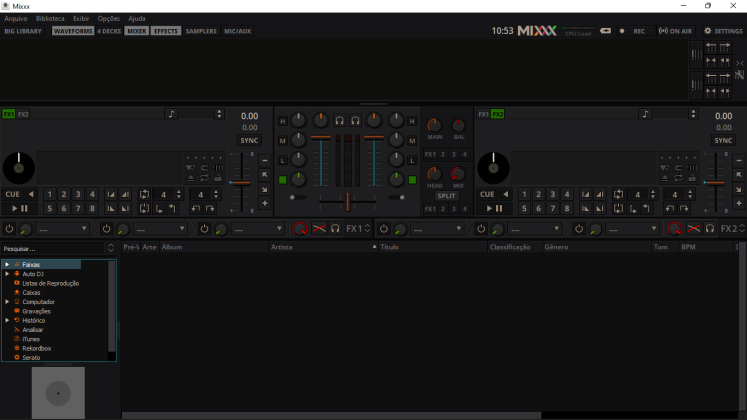
Task: Open the Biblioteca menu
Action: point(50,19)
